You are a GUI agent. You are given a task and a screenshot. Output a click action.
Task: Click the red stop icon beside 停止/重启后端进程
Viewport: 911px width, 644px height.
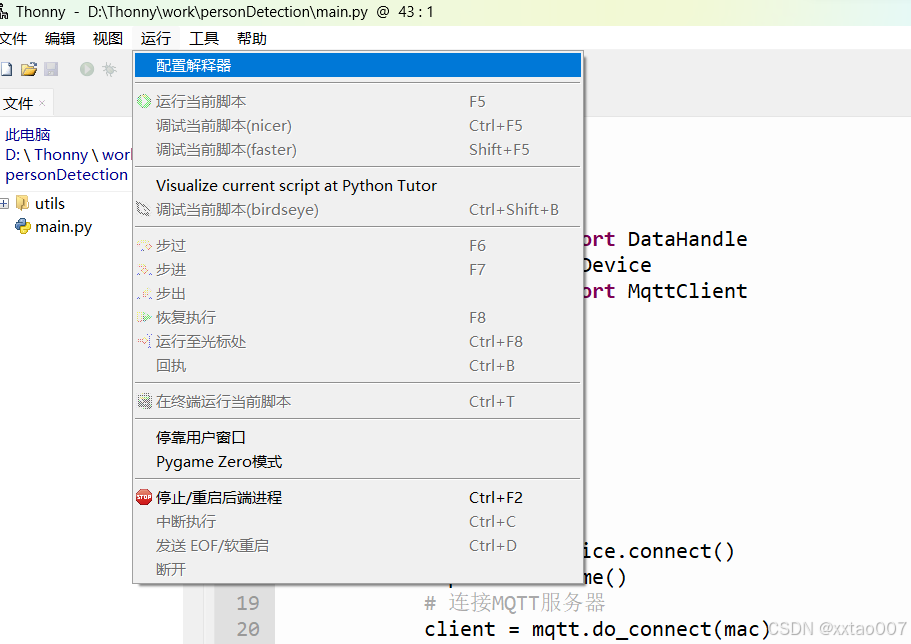(x=145, y=497)
